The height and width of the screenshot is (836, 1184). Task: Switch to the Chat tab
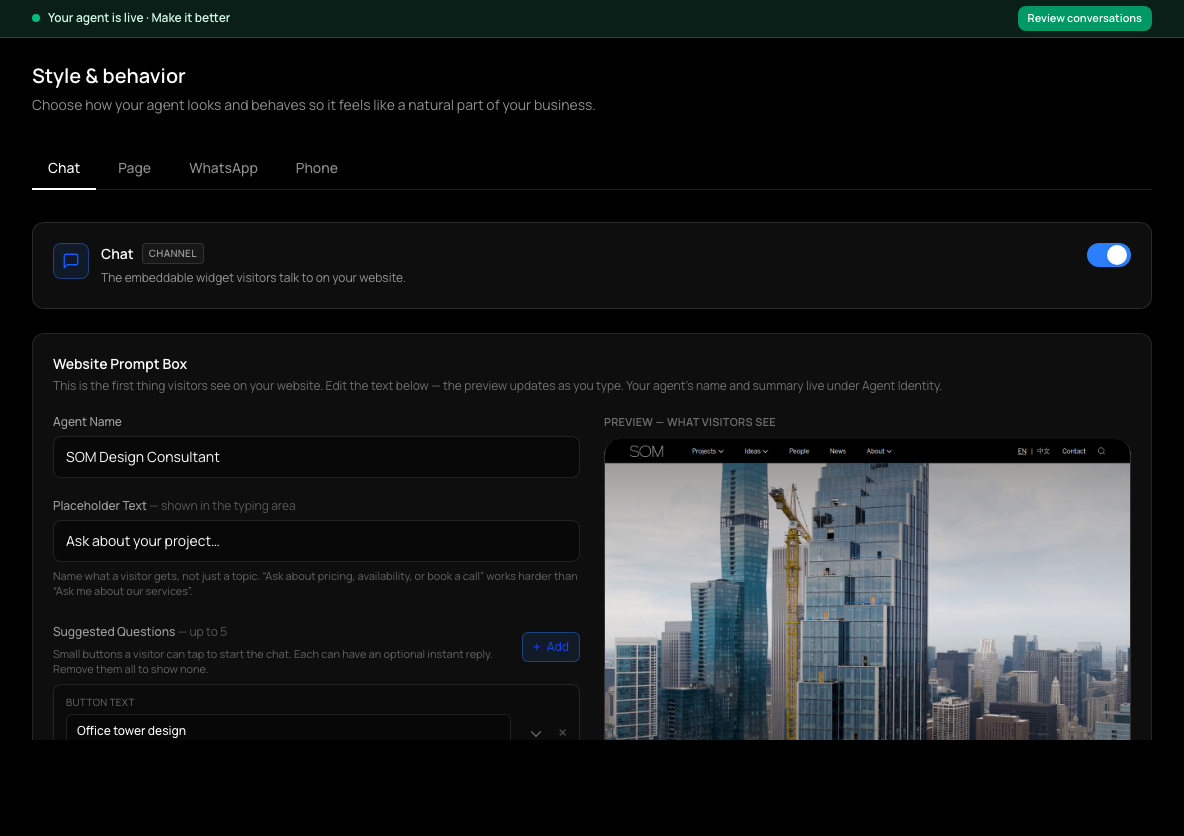click(63, 168)
